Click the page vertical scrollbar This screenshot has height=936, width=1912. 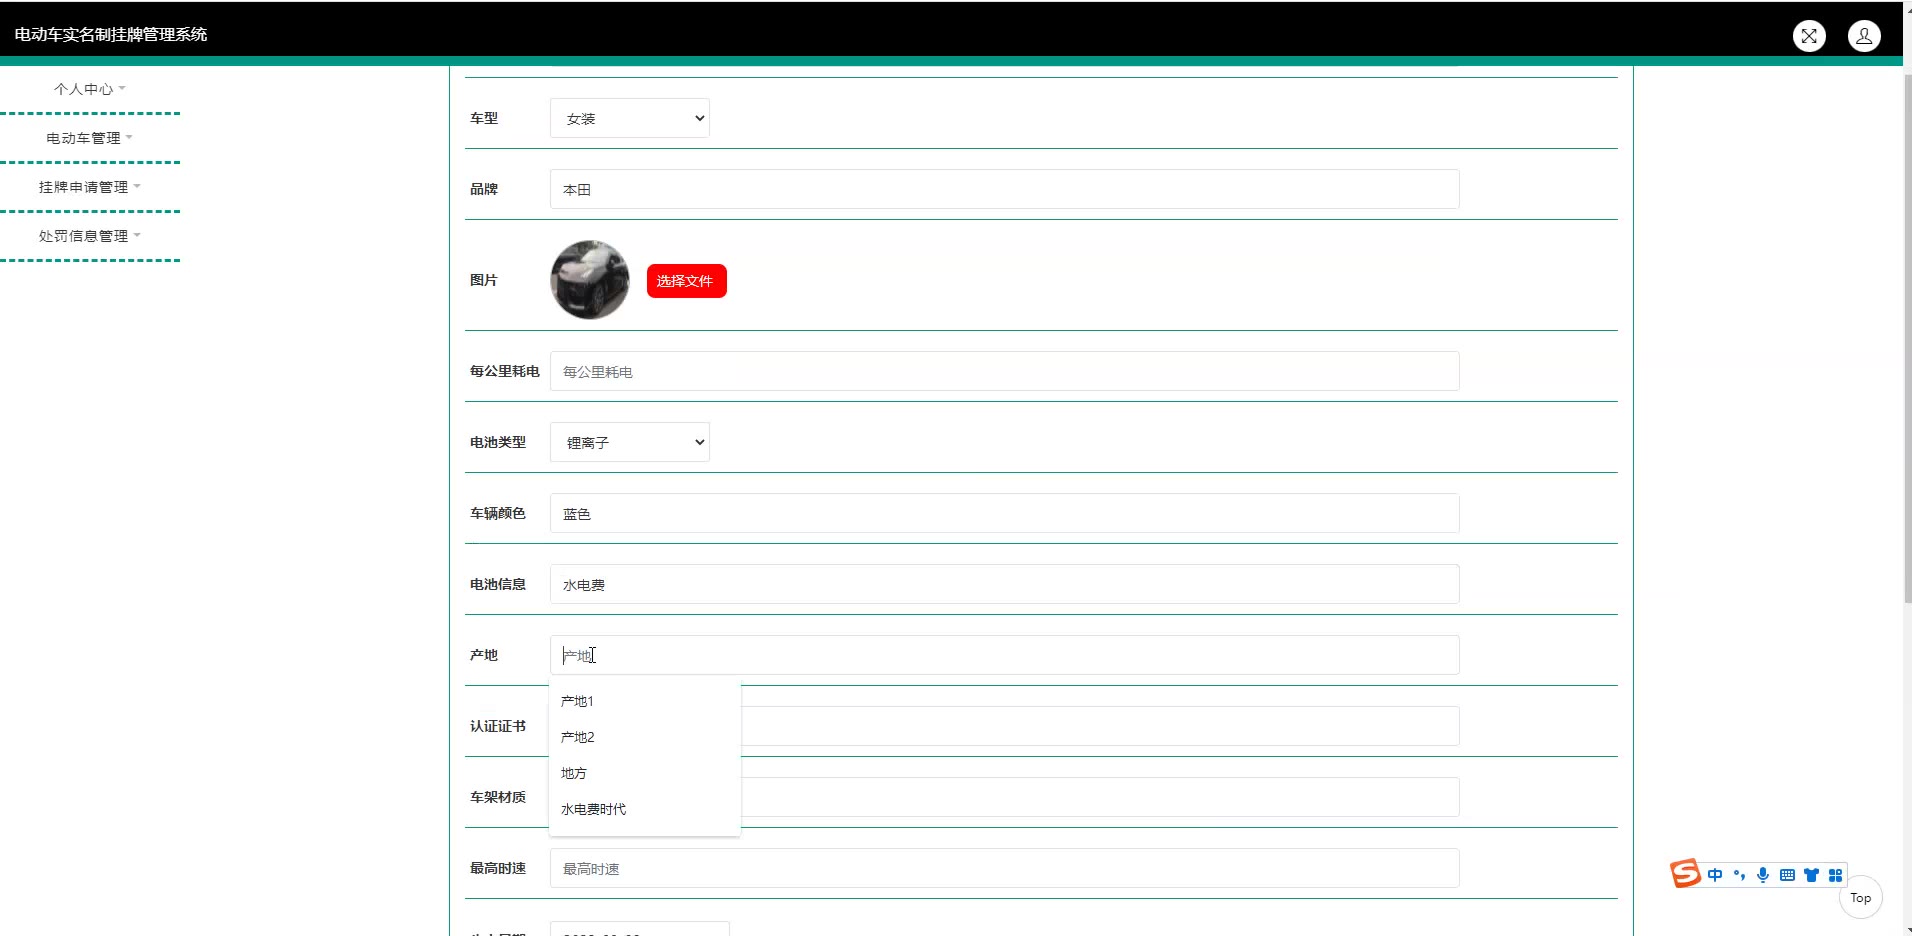[x=1907, y=338]
